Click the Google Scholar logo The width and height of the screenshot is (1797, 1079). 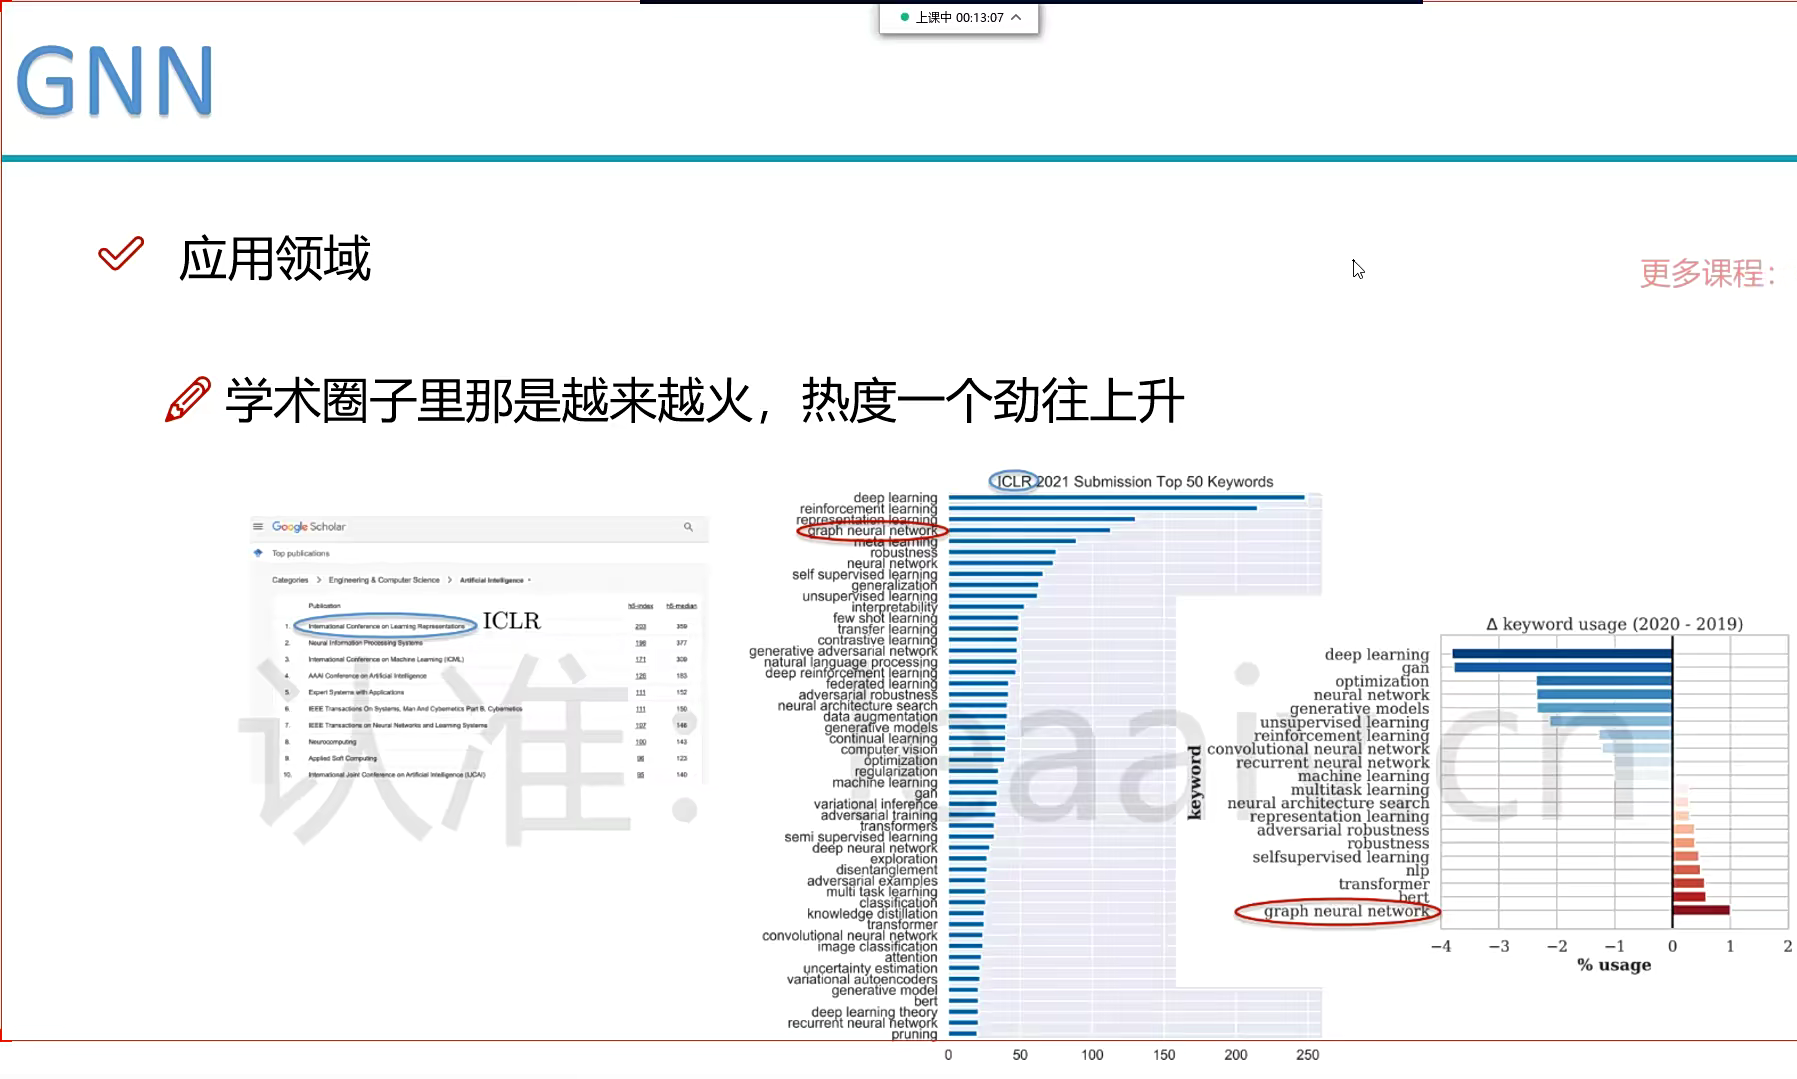[308, 526]
